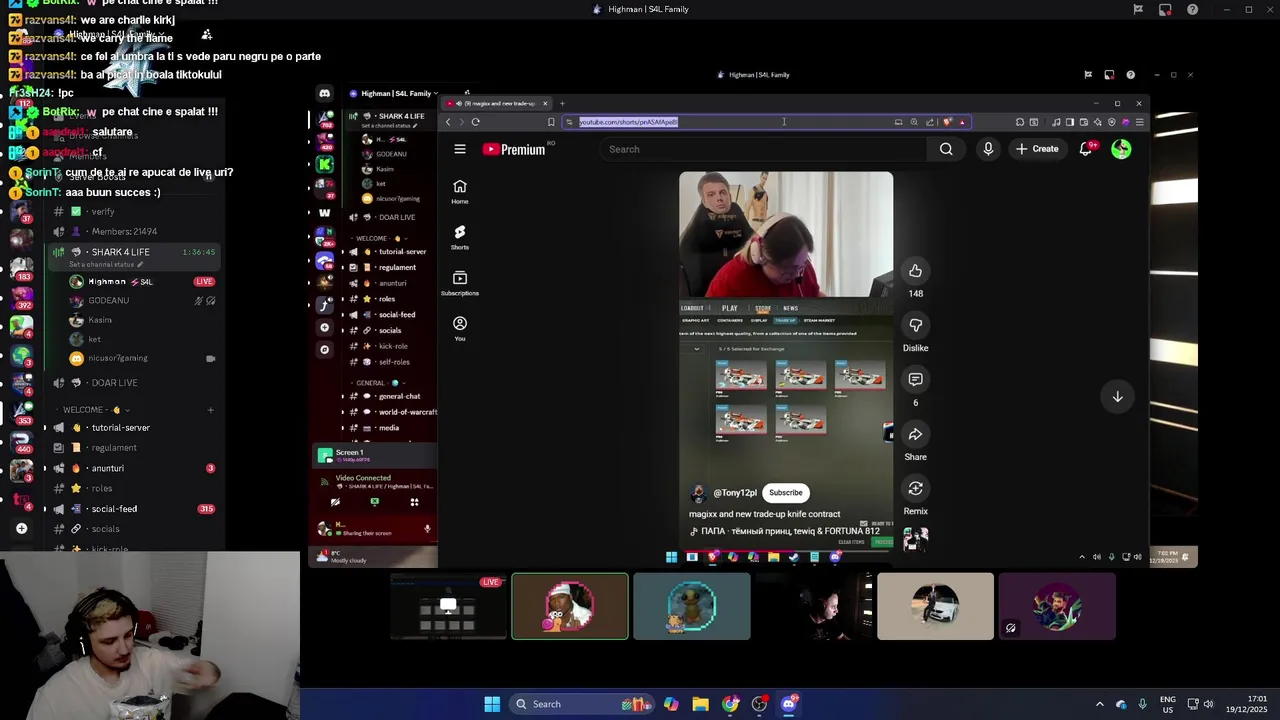
Task: Open YouTube notifications bell
Action: click(1086, 149)
